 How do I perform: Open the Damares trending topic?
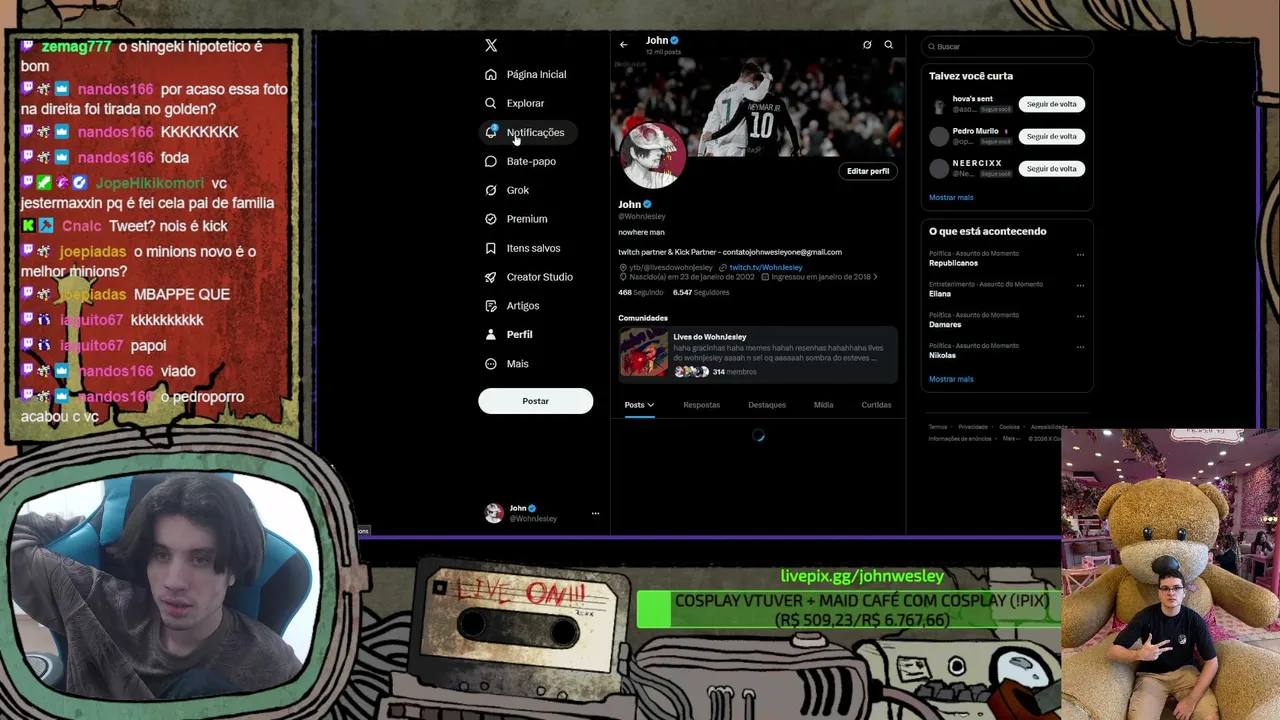[x=945, y=325]
